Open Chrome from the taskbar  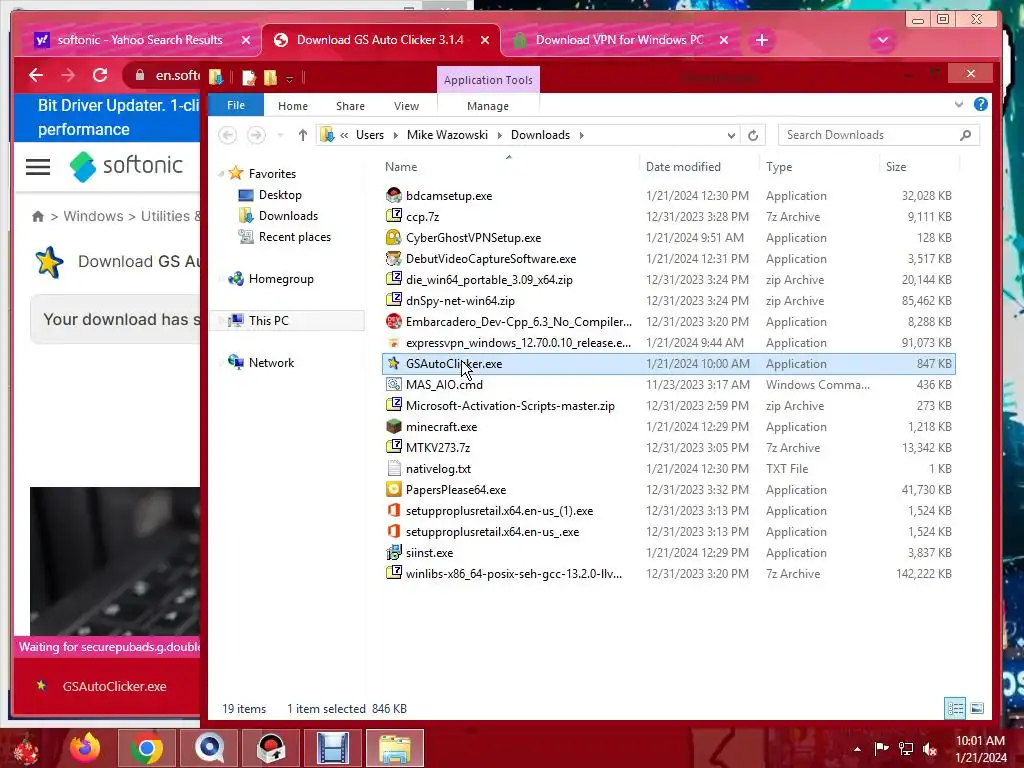(146, 748)
